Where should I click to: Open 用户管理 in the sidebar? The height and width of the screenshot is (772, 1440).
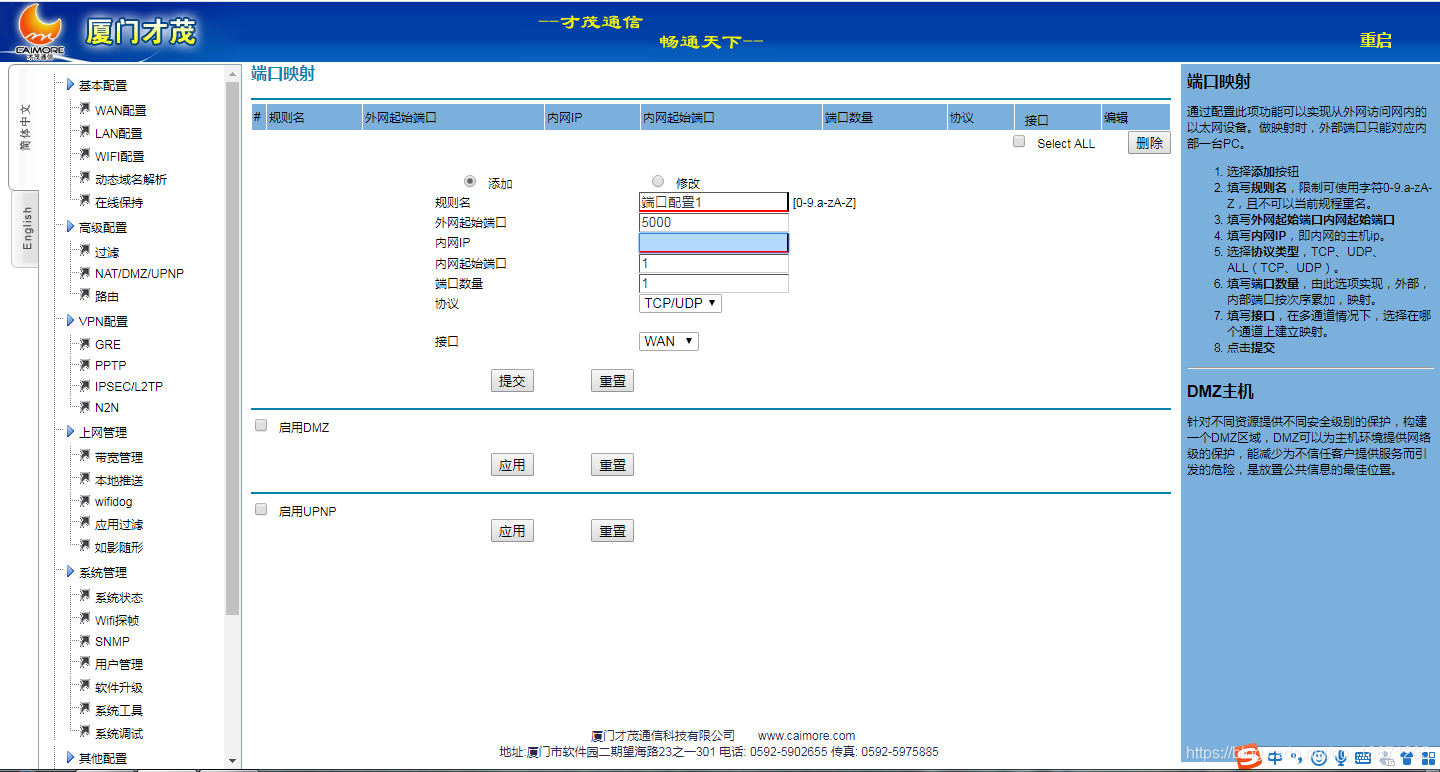click(x=119, y=664)
